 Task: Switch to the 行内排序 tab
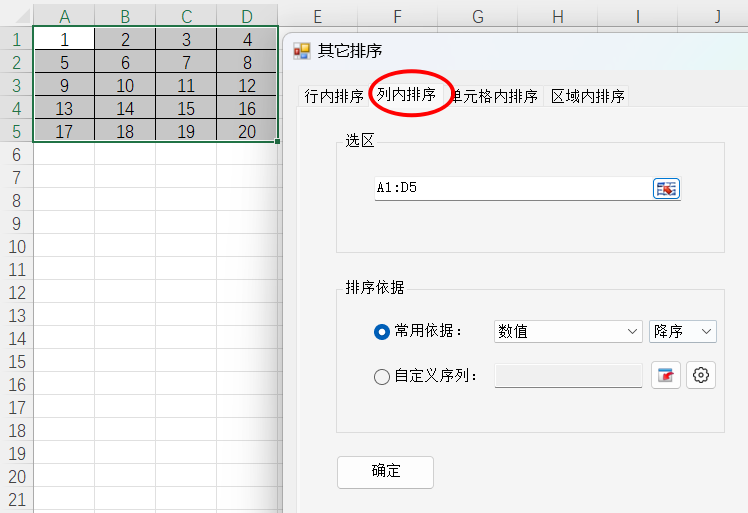click(x=334, y=96)
